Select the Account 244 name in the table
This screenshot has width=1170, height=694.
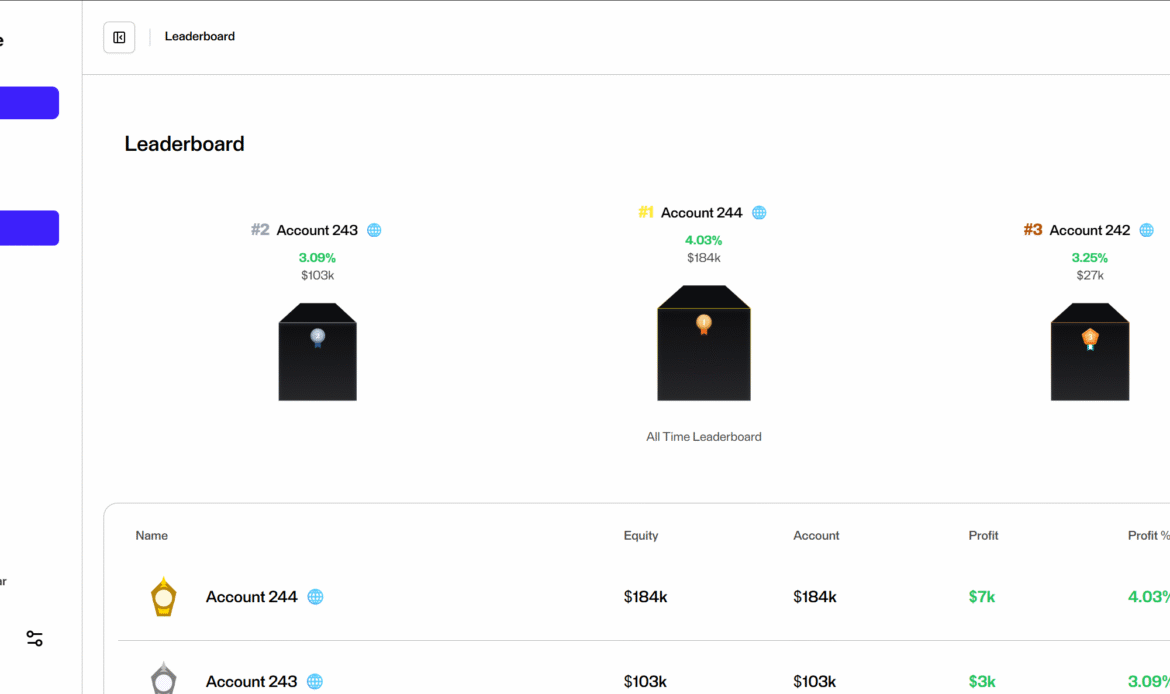point(251,596)
